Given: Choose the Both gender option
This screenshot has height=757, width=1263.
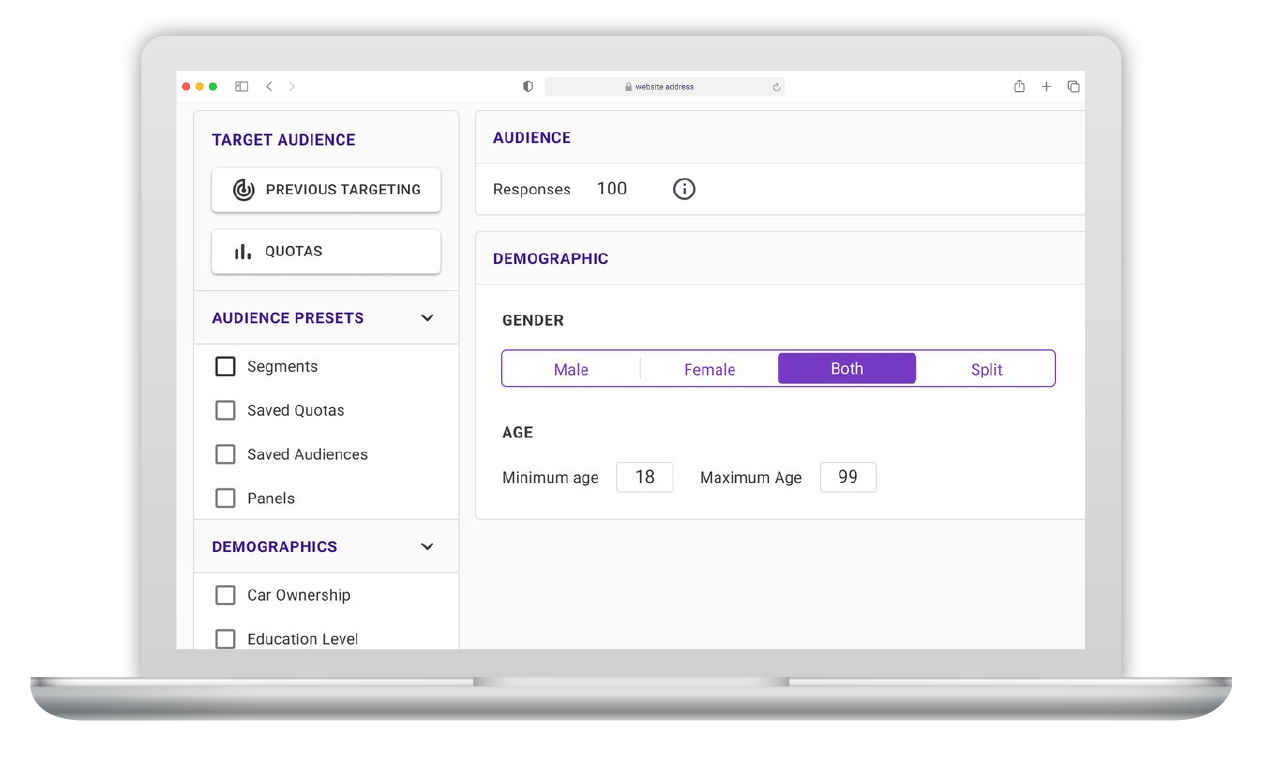Looking at the screenshot, I should tap(847, 368).
